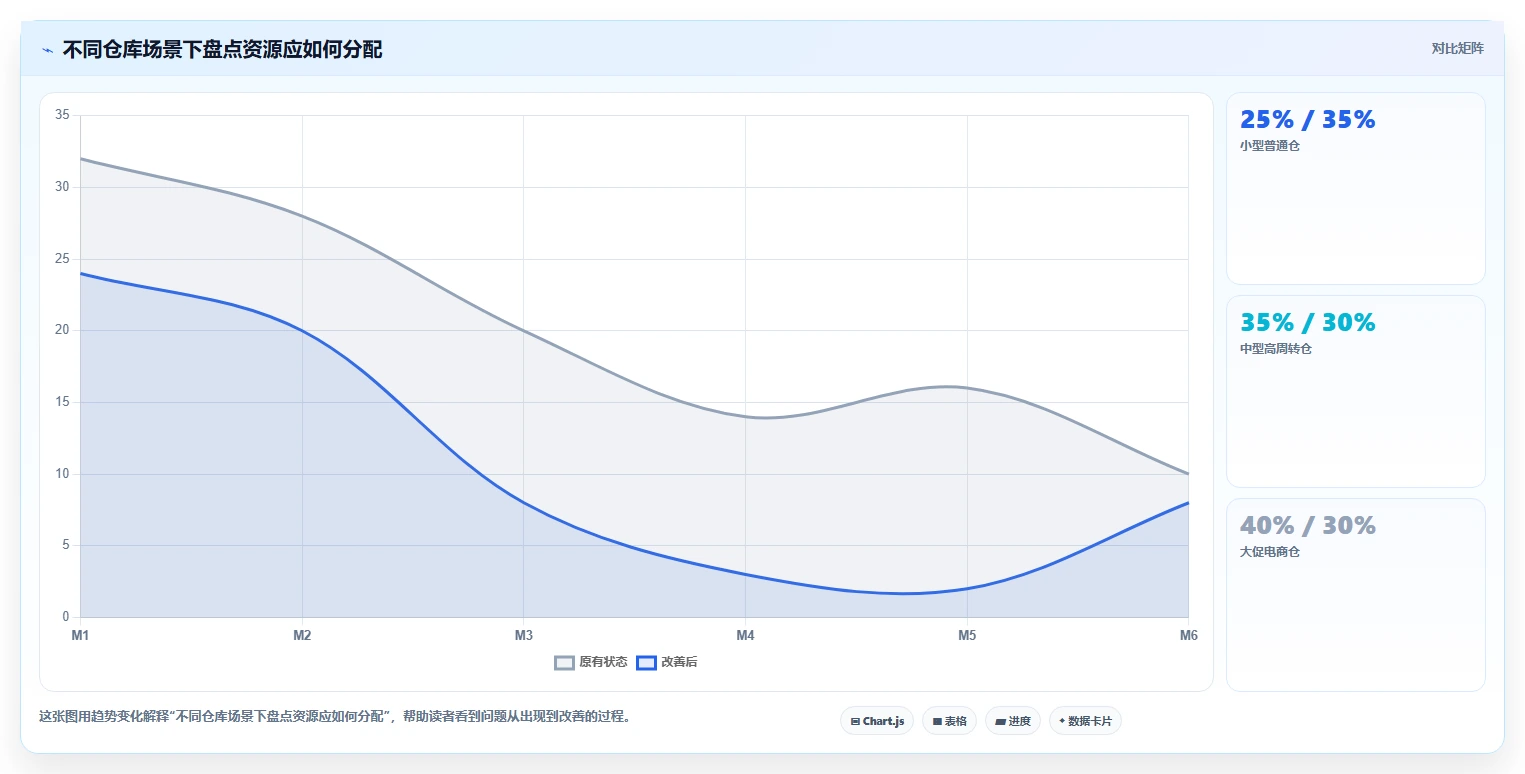
Task: Click the 原有状态 line point at M4
Action: pos(745,416)
